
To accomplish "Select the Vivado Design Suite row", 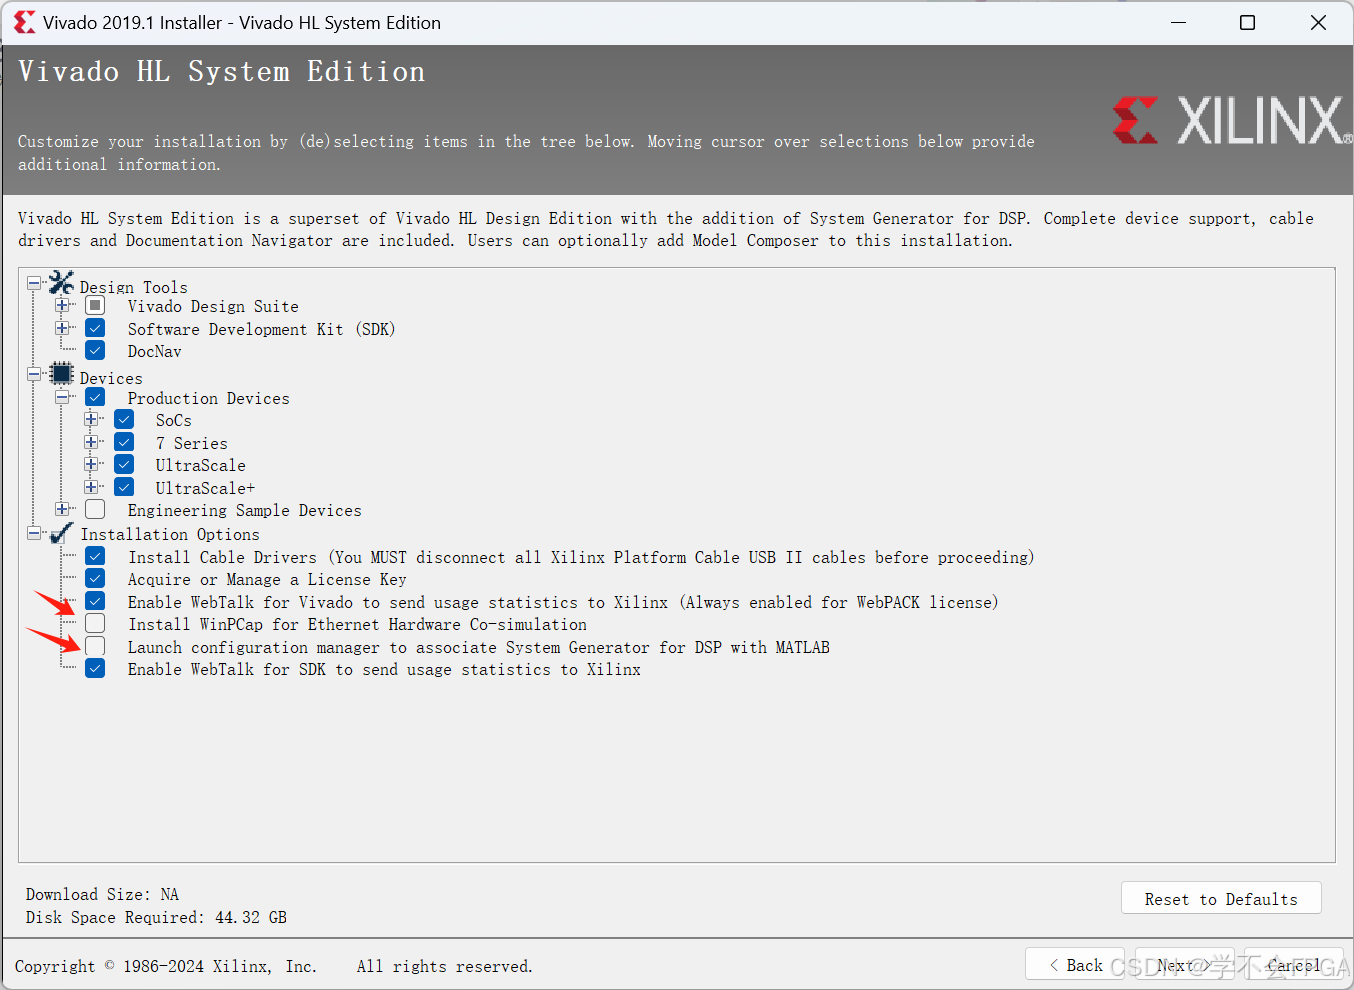I will [x=213, y=306].
